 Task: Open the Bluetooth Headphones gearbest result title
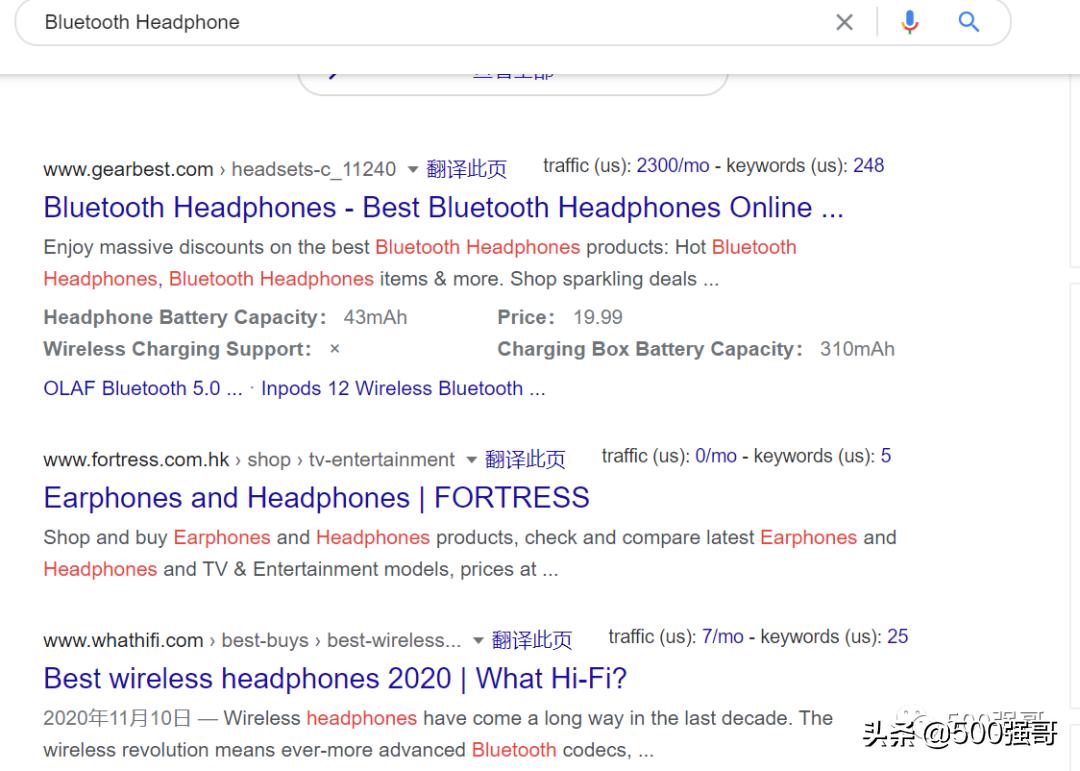443,207
